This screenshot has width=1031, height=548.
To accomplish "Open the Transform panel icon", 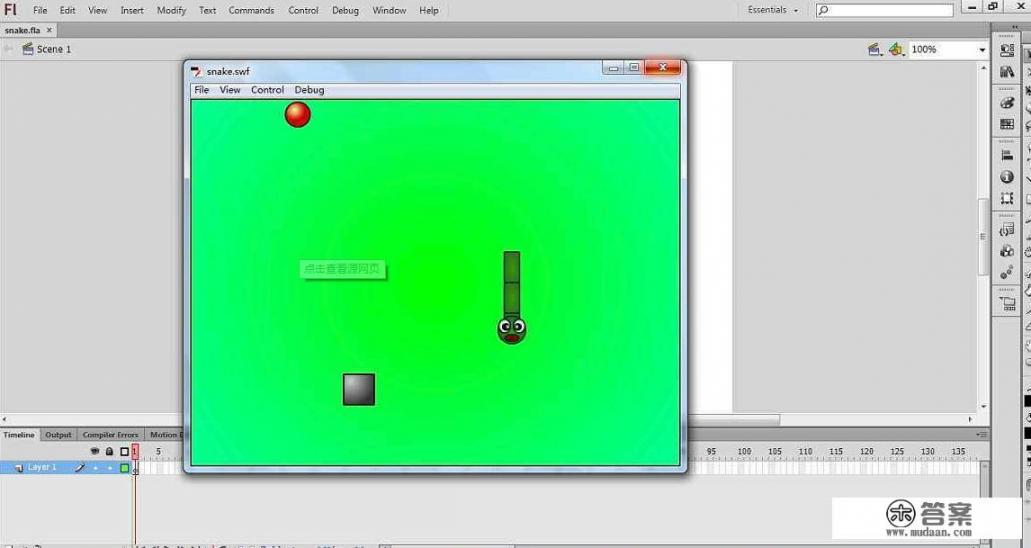I will pos(1007,199).
